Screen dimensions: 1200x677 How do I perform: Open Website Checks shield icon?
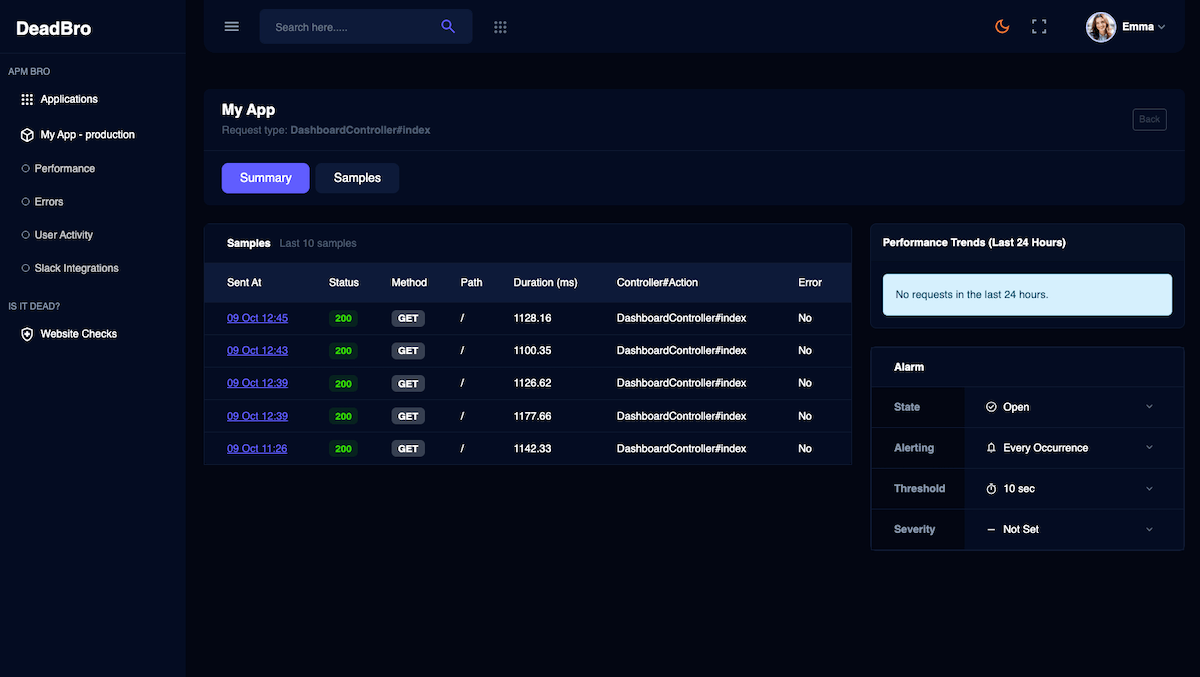(x=27, y=334)
